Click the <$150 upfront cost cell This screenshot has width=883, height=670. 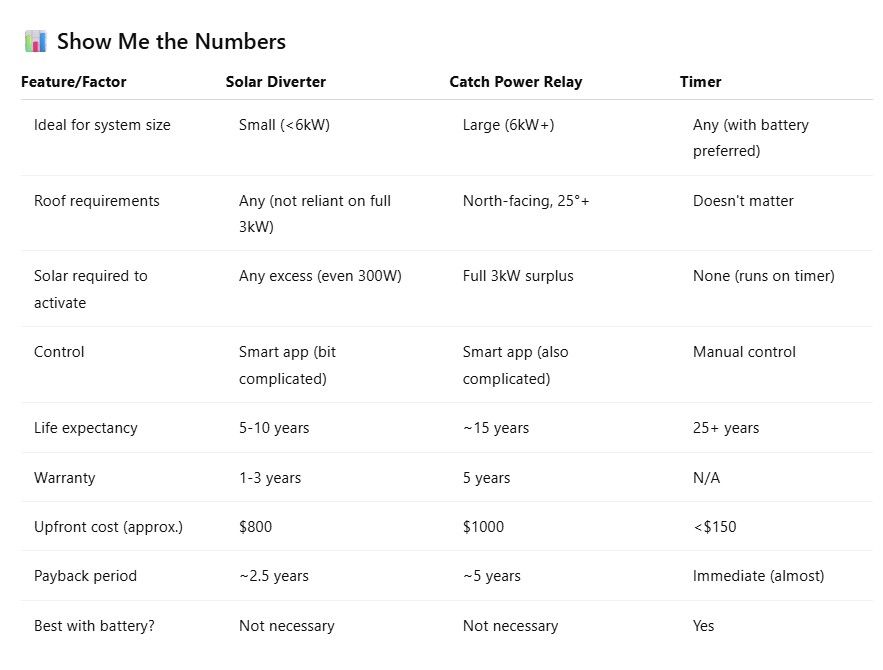(x=715, y=527)
